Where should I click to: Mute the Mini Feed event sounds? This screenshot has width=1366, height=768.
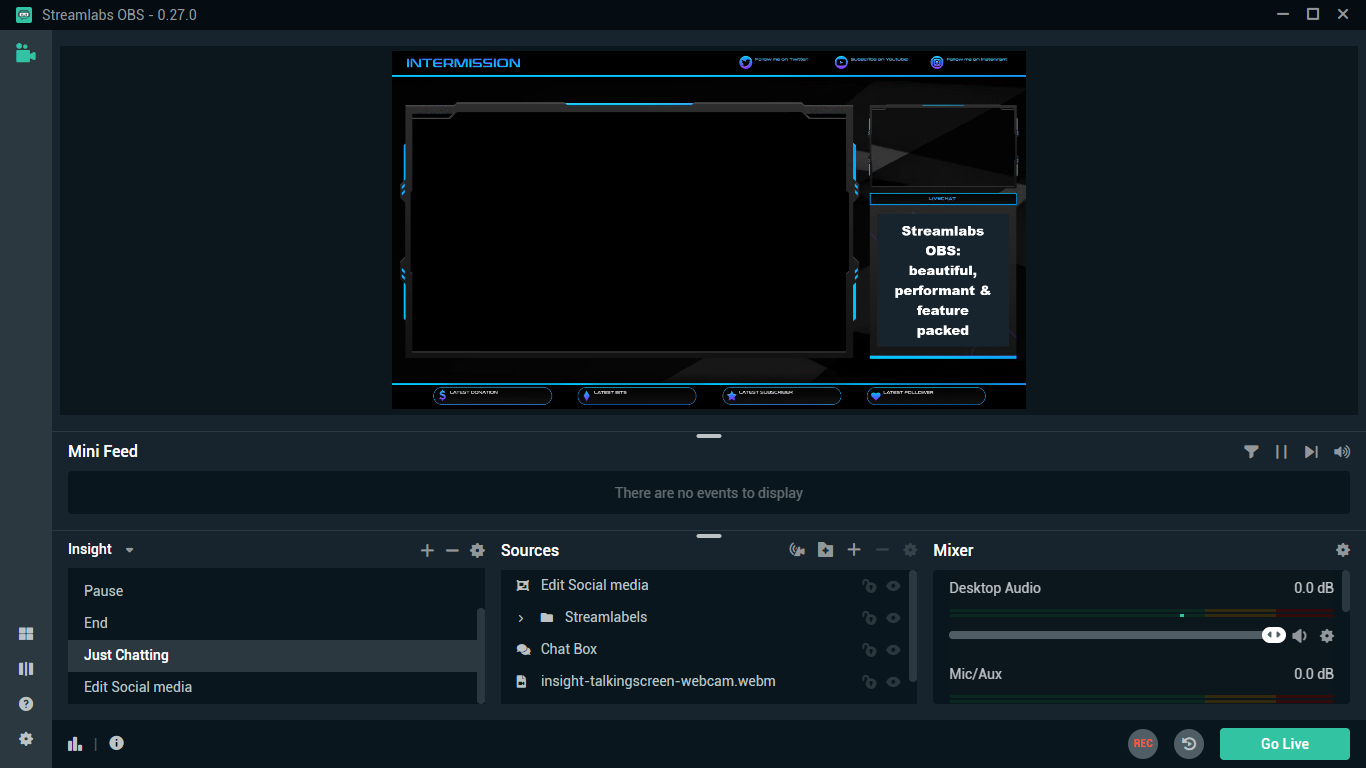(x=1342, y=452)
